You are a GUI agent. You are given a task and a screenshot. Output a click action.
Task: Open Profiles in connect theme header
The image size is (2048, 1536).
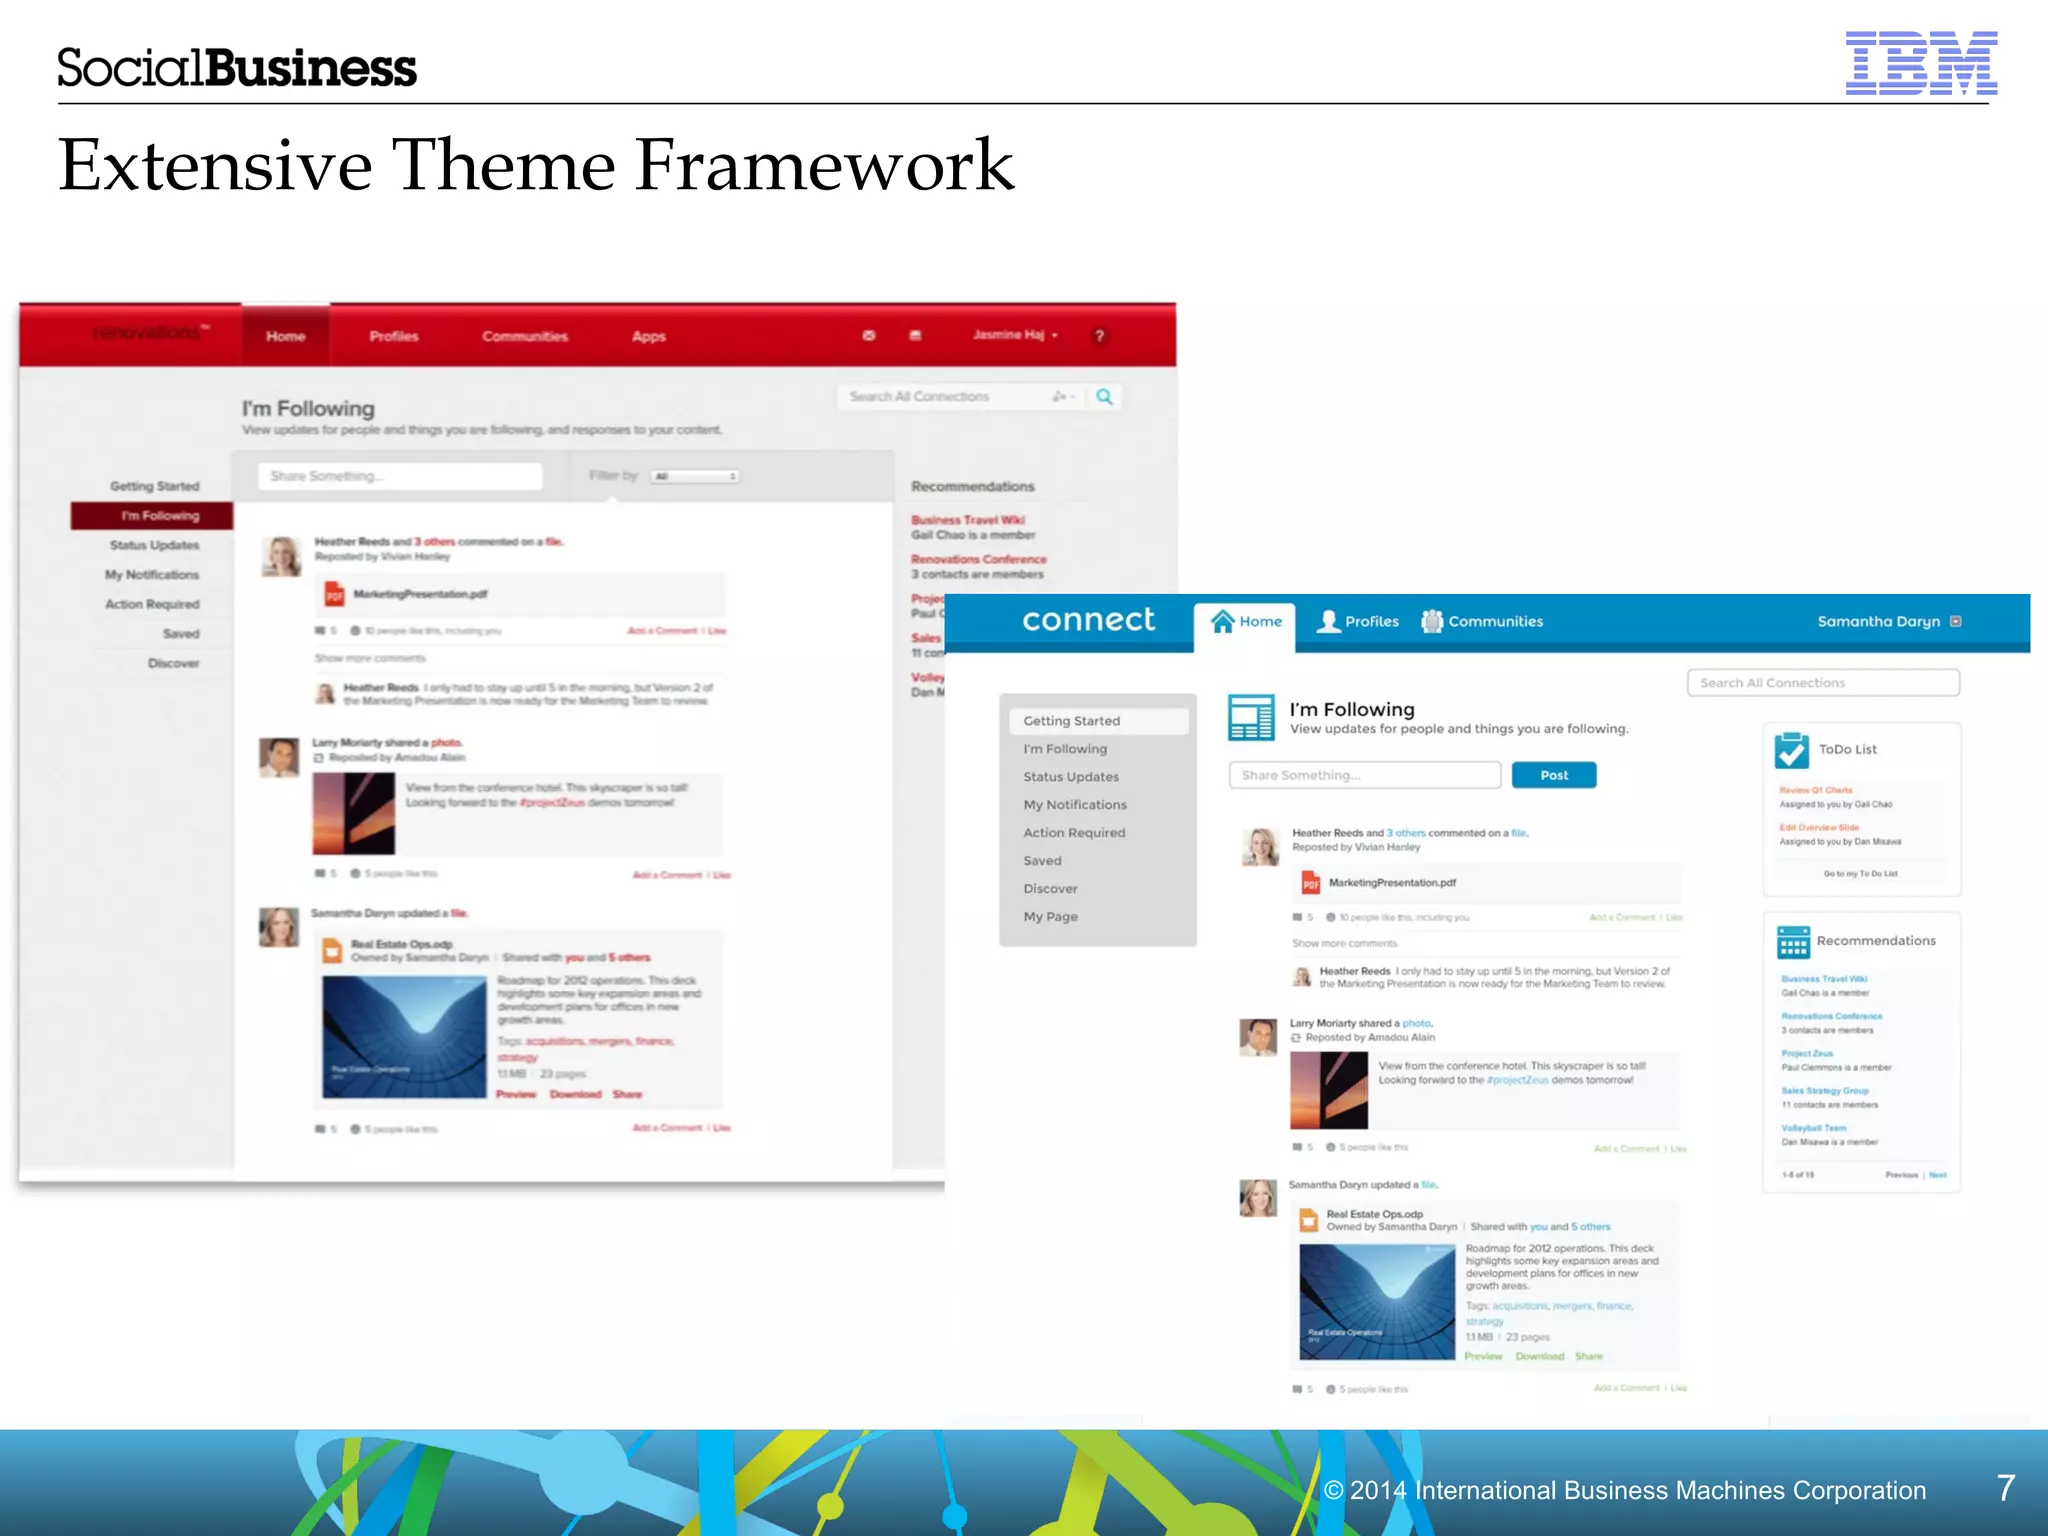[x=1358, y=621]
